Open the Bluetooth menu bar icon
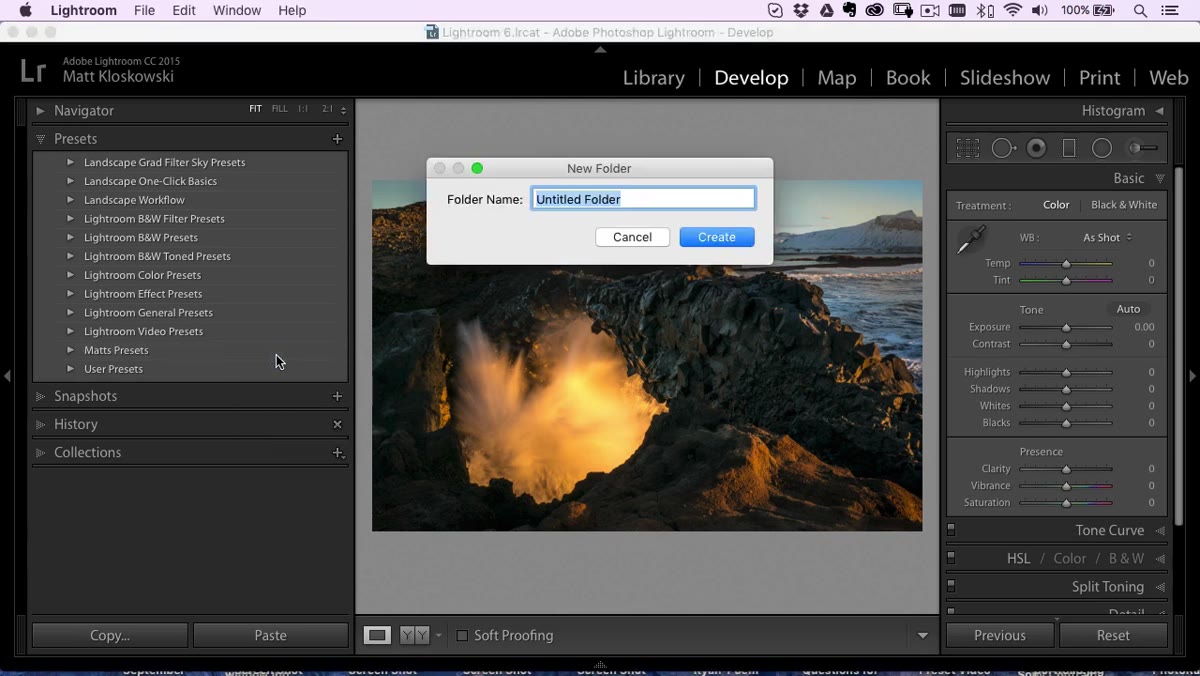This screenshot has height=676, width=1200. point(986,10)
